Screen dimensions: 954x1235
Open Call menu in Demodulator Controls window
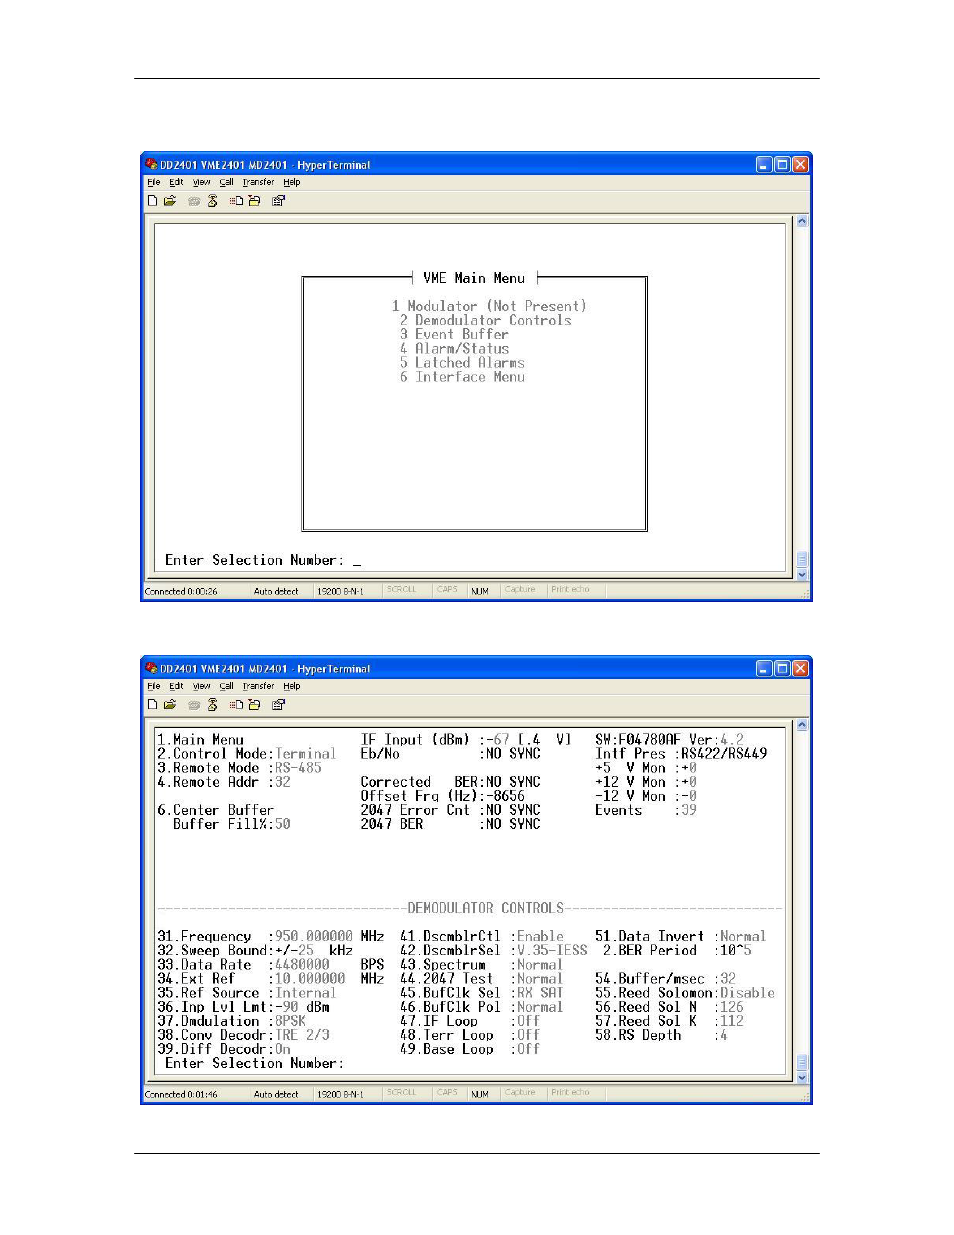click(x=226, y=686)
